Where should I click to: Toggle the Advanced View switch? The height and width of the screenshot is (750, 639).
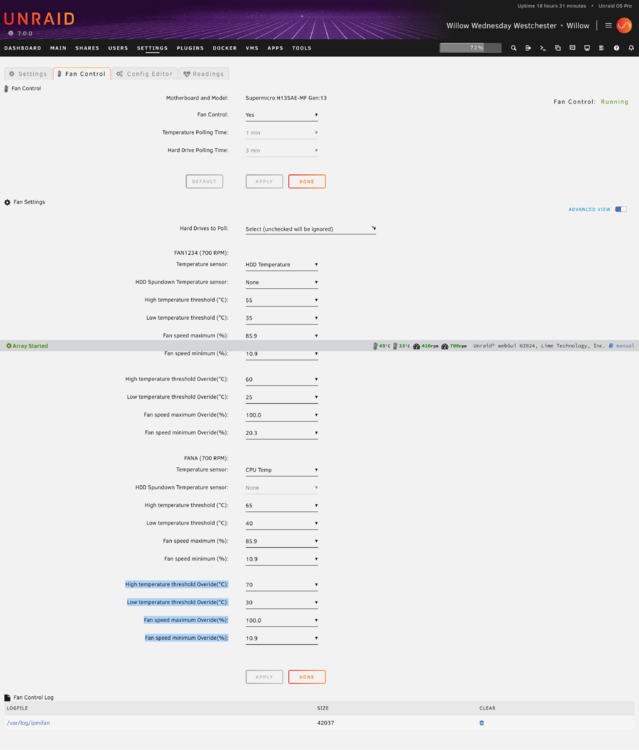tap(621, 209)
